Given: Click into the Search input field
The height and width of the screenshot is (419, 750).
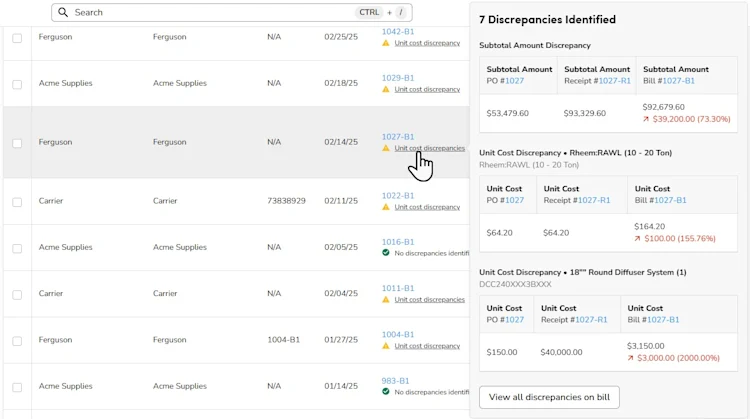Looking at the screenshot, I should pos(232,12).
